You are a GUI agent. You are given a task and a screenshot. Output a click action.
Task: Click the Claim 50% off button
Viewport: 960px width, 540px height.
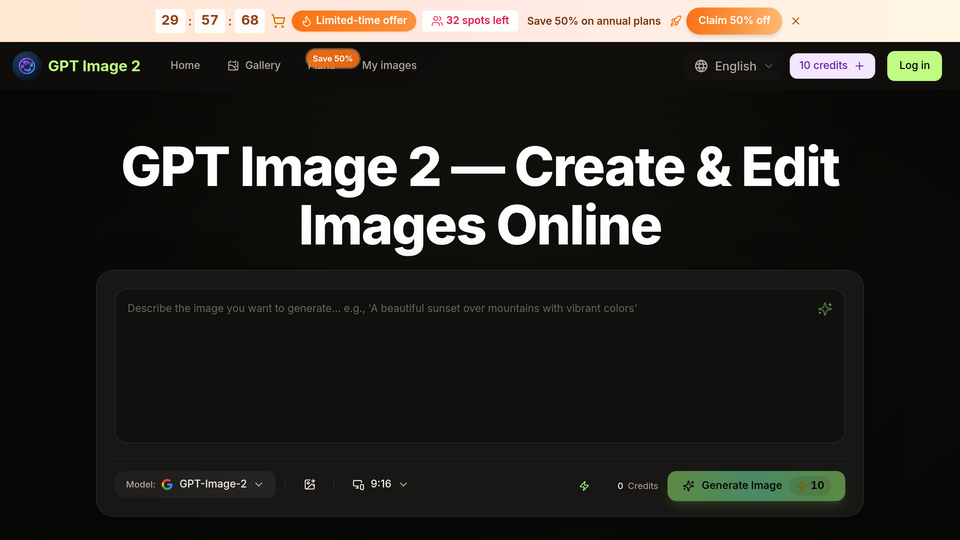tap(734, 21)
